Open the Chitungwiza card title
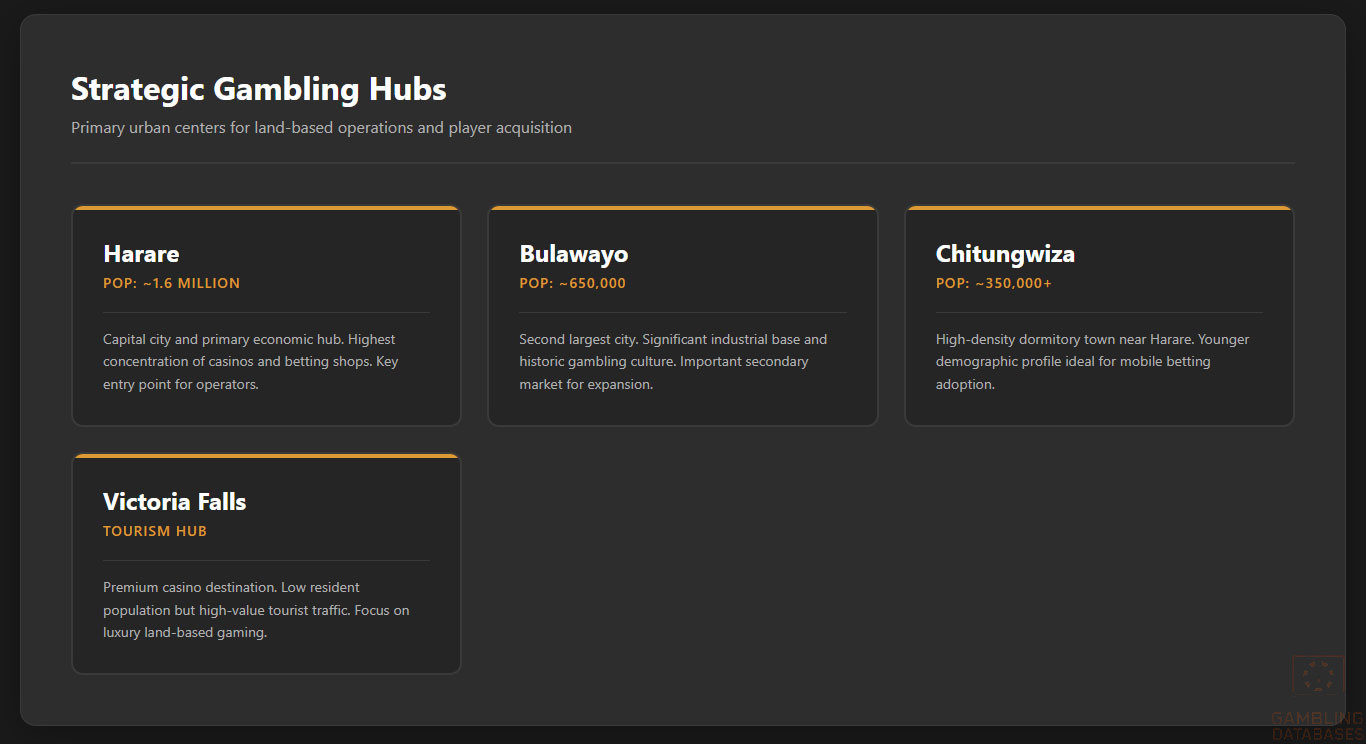Viewport: 1366px width, 744px height. (1005, 254)
